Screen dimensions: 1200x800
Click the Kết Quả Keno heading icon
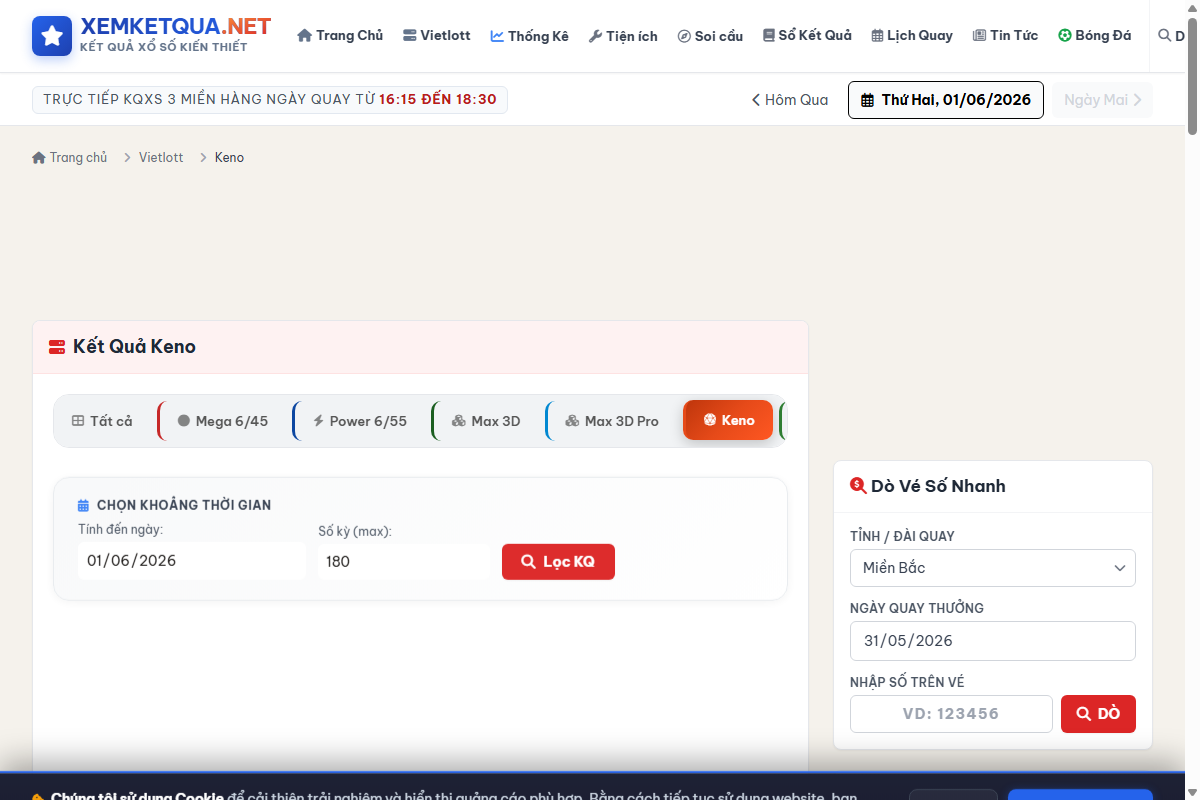[x=57, y=347]
